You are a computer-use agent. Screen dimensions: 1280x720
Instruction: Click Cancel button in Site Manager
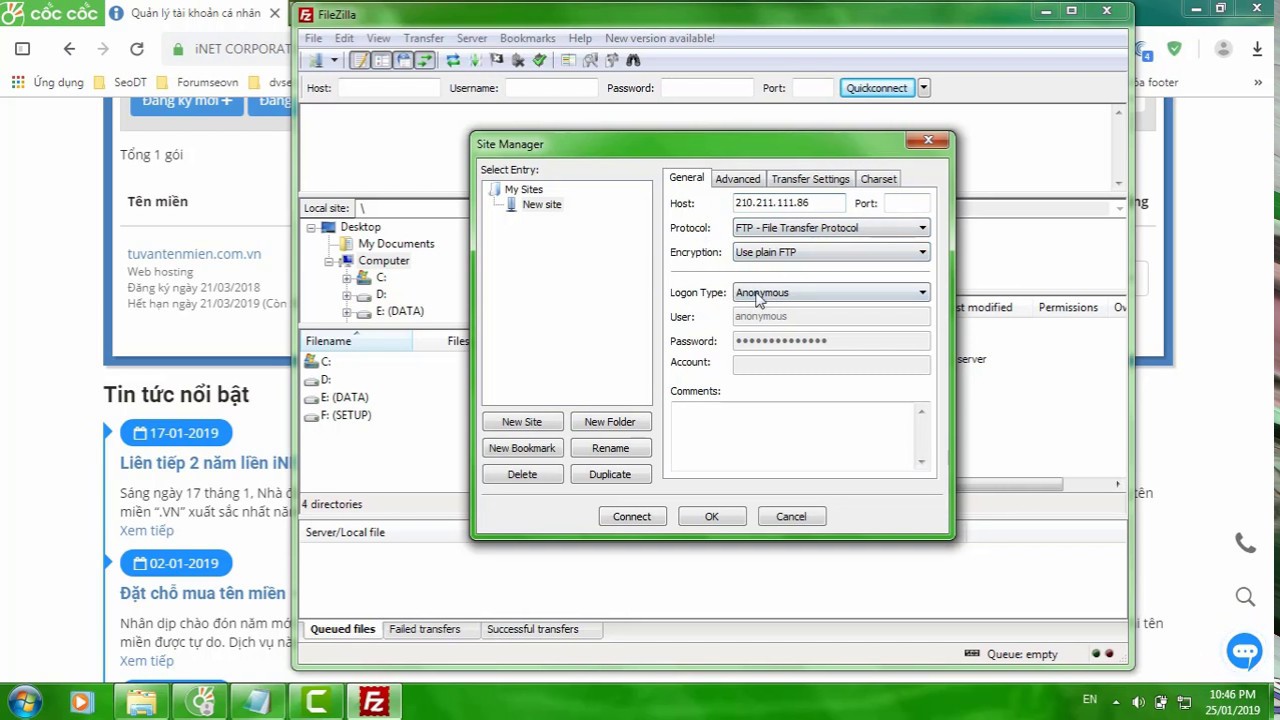pos(791,517)
